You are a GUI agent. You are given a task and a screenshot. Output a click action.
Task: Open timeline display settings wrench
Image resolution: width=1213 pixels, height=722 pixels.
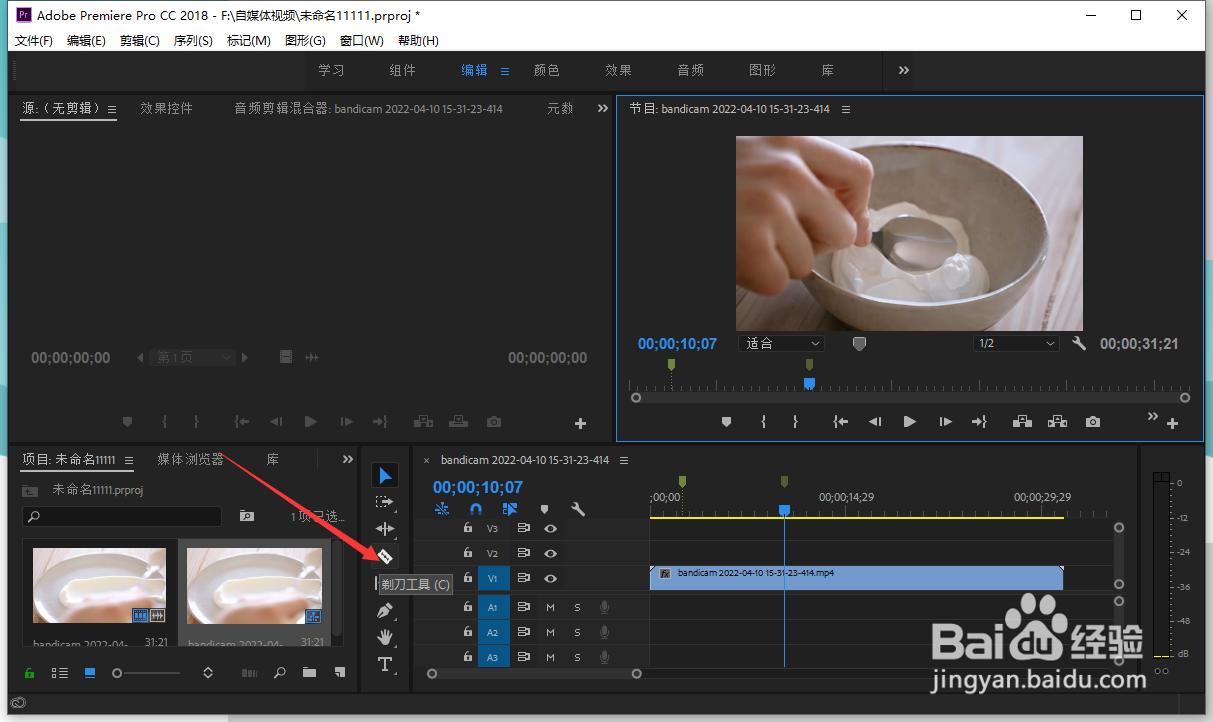point(578,509)
